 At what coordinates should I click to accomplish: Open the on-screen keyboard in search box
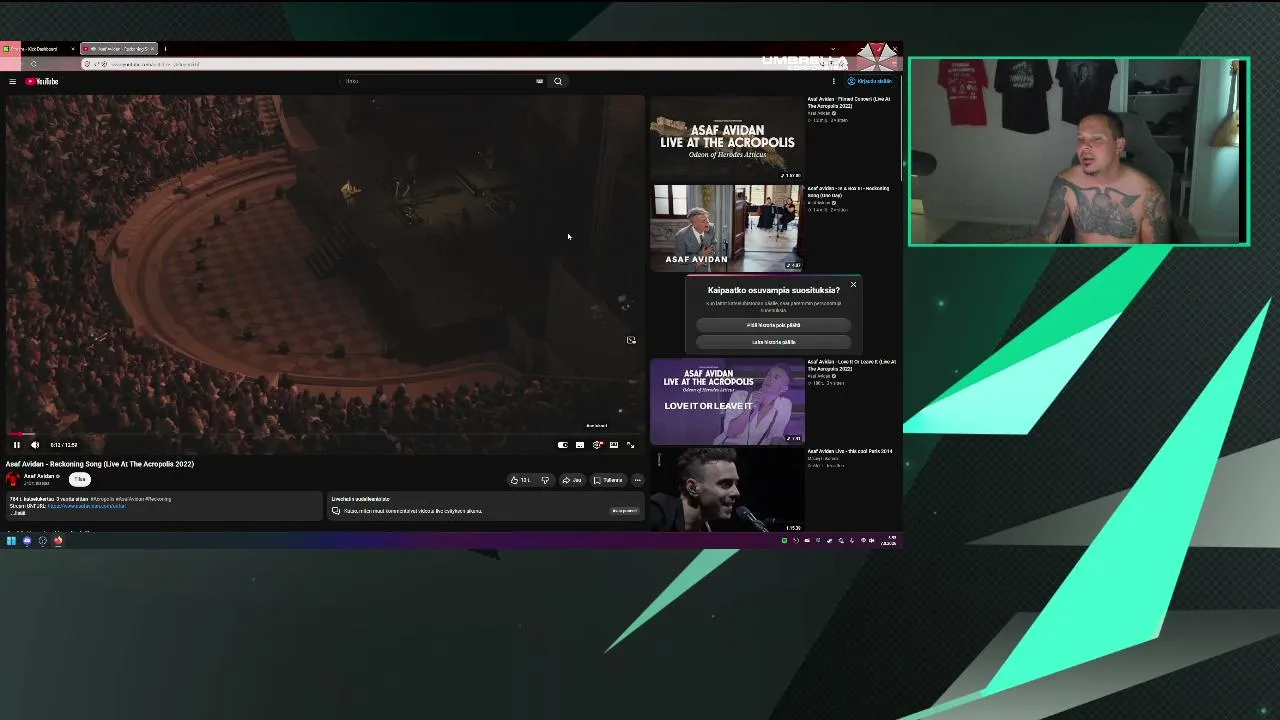pos(540,81)
